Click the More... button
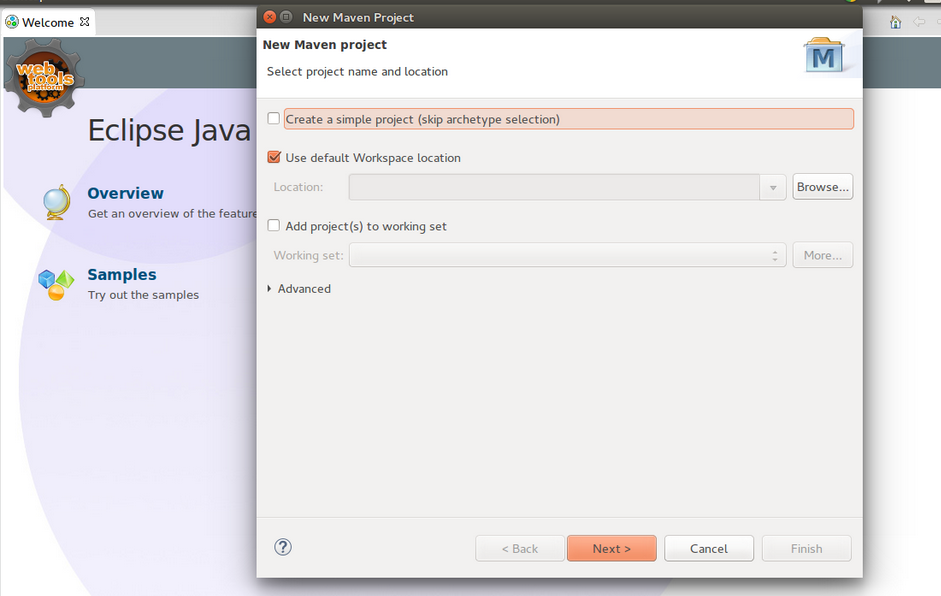Viewport: 941px width, 596px height. click(822, 255)
